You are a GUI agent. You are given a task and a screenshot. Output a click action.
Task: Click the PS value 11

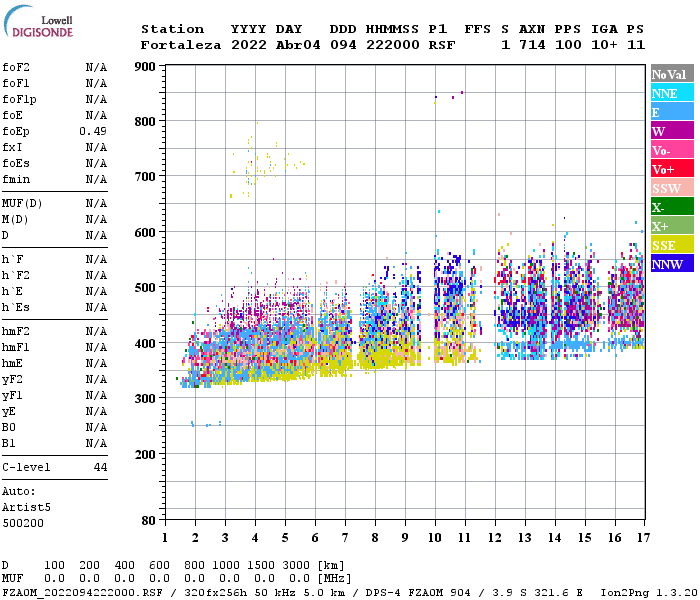click(636, 45)
